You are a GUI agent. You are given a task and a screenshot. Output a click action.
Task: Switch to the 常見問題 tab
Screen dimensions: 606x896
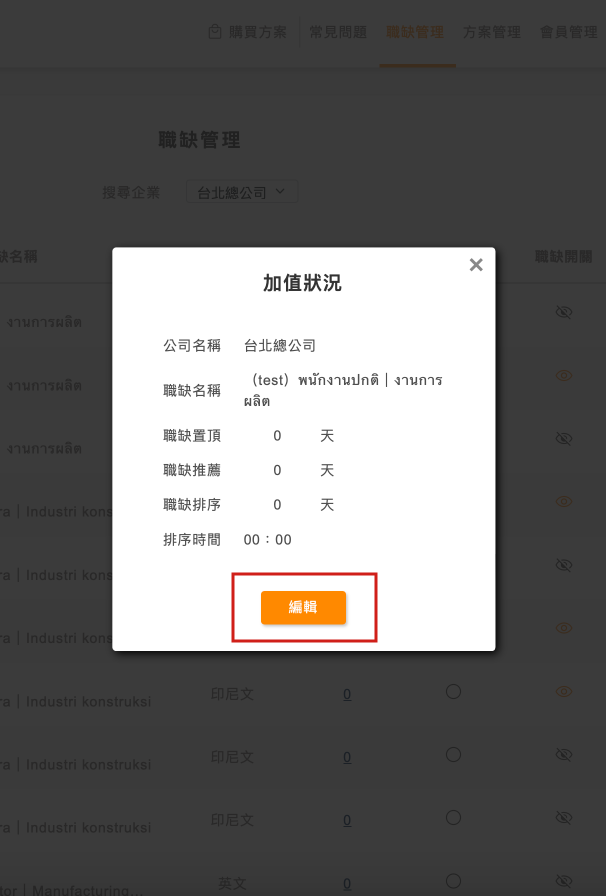(x=338, y=32)
